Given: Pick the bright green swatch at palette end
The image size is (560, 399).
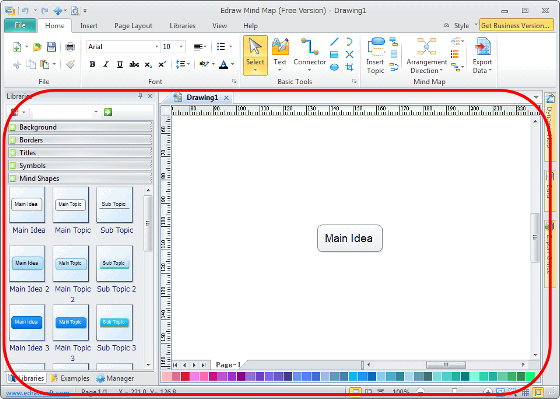Looking at the screenshot, I should 531,376.
